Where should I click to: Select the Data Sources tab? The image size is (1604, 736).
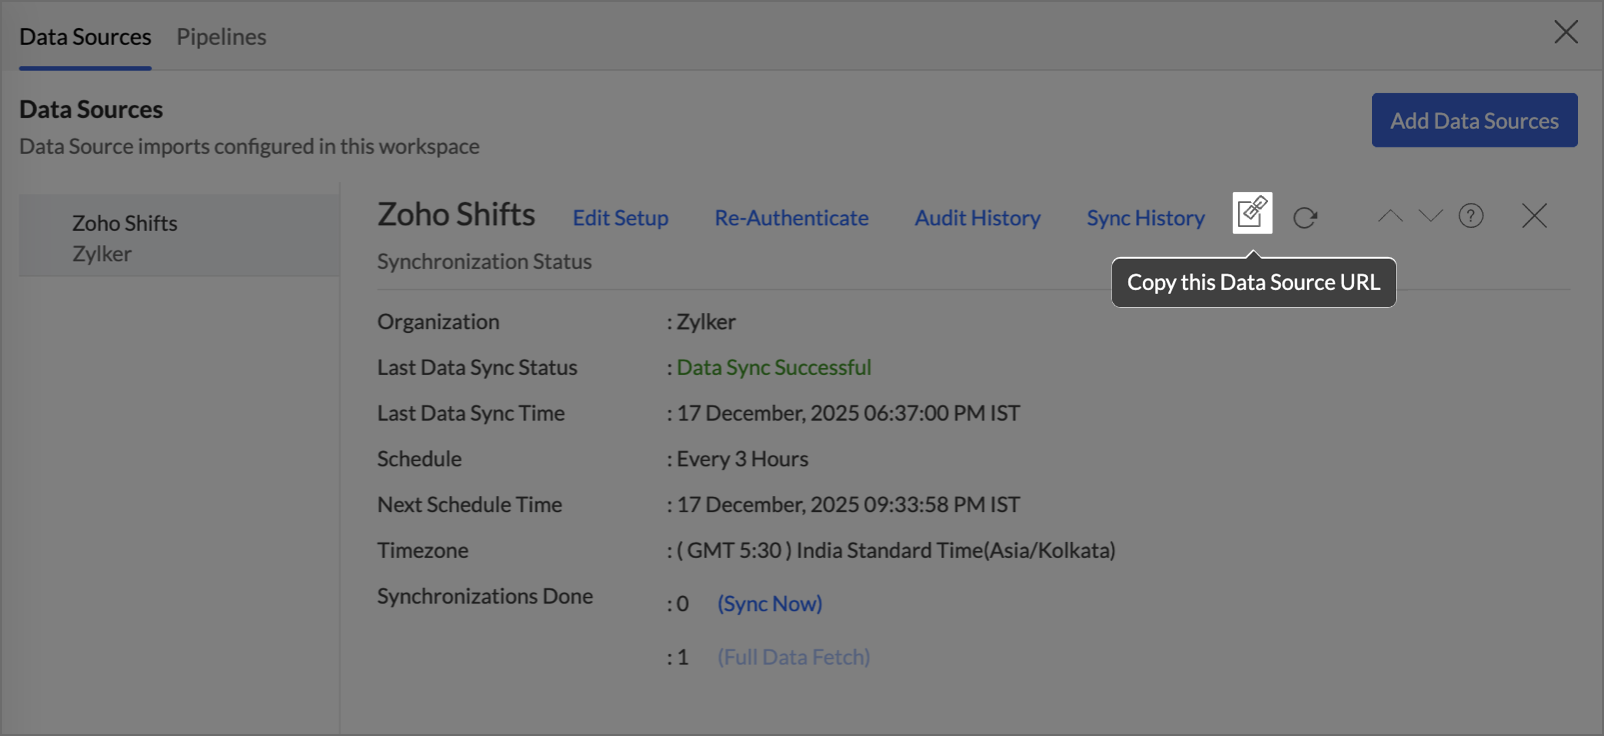tap(85, 37)
